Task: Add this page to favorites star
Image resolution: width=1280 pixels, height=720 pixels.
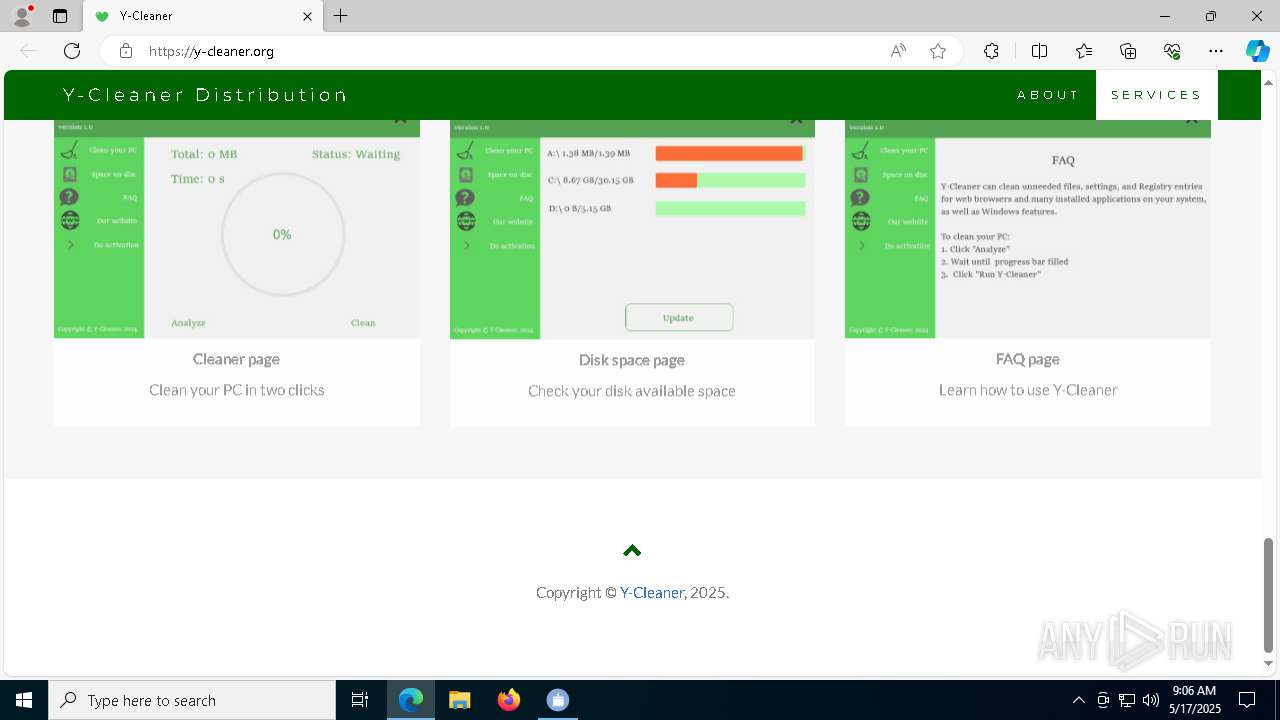Action: click(x=937, y=51)
